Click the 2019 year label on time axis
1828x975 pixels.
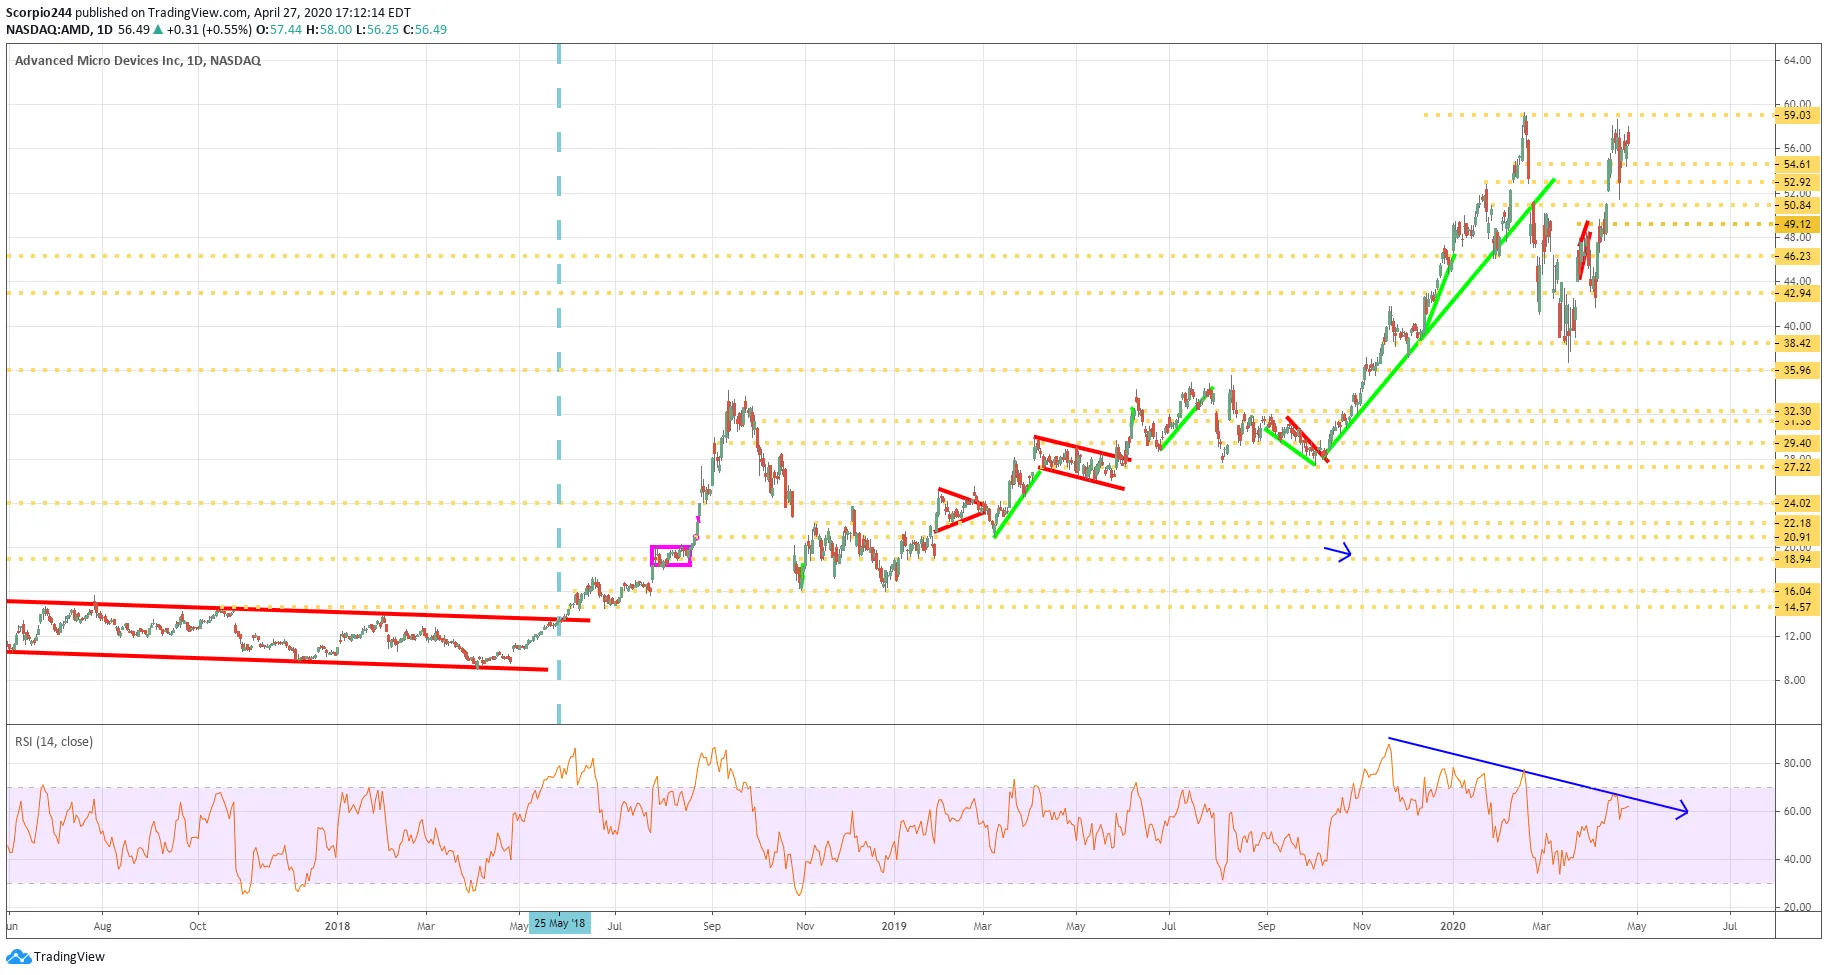click(x=894, y=926)
